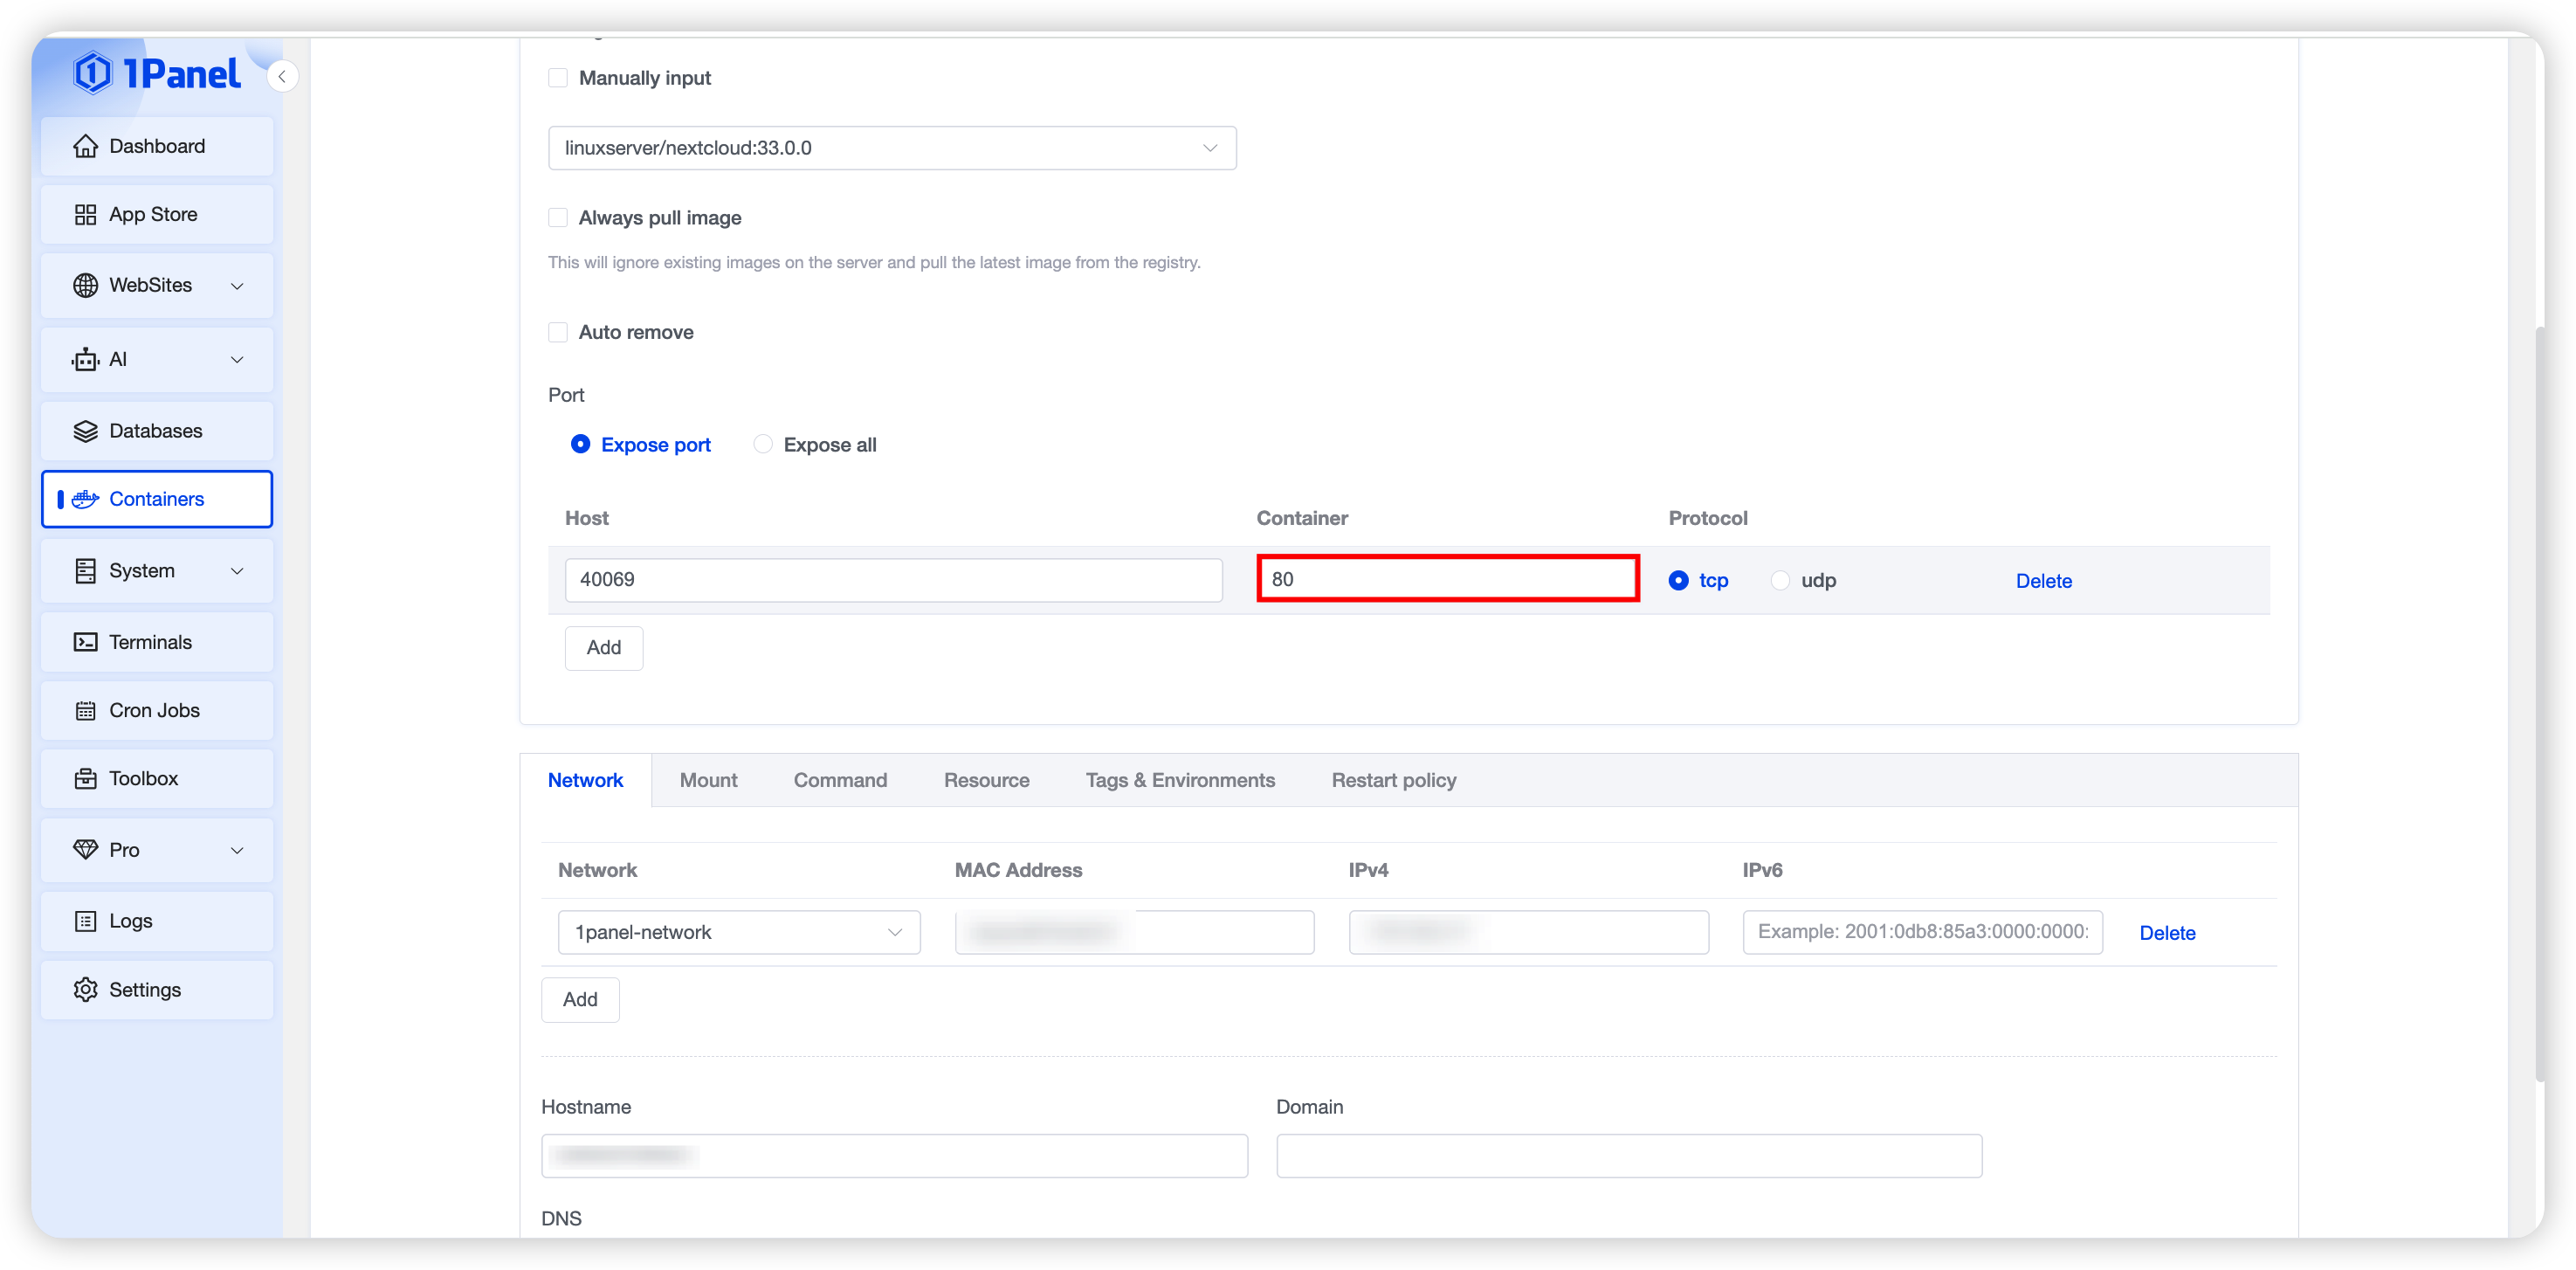The width and height of the screenshot is (2576, 1270).
Task: Open 1panel-network selection dropdown
Action: (x=738, y=932)
